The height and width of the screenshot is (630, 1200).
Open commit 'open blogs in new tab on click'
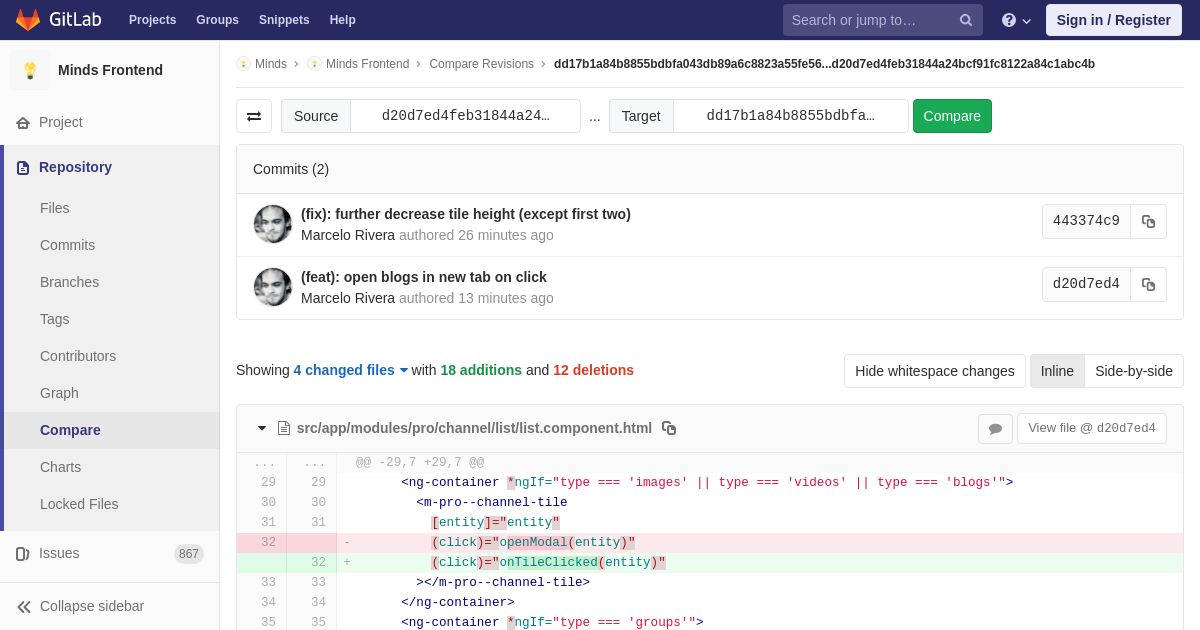coord(424,277)
